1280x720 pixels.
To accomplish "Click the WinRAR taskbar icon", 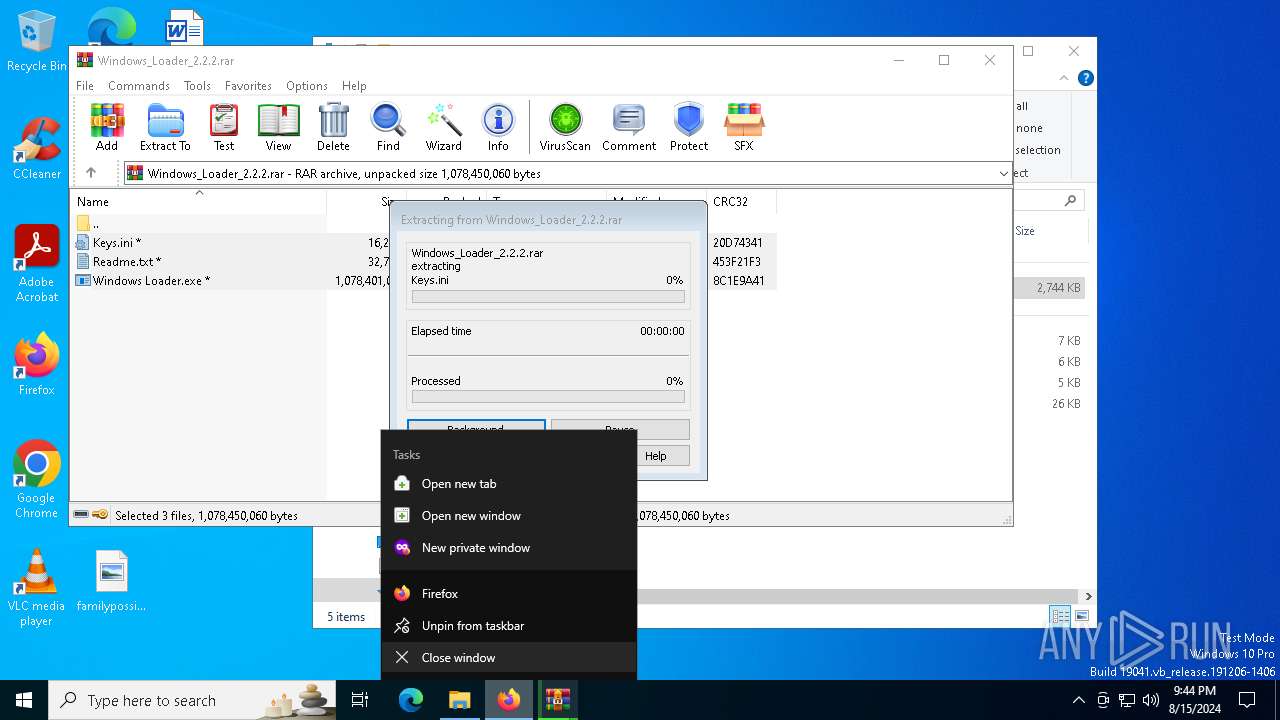I will [x=557, y=700].
